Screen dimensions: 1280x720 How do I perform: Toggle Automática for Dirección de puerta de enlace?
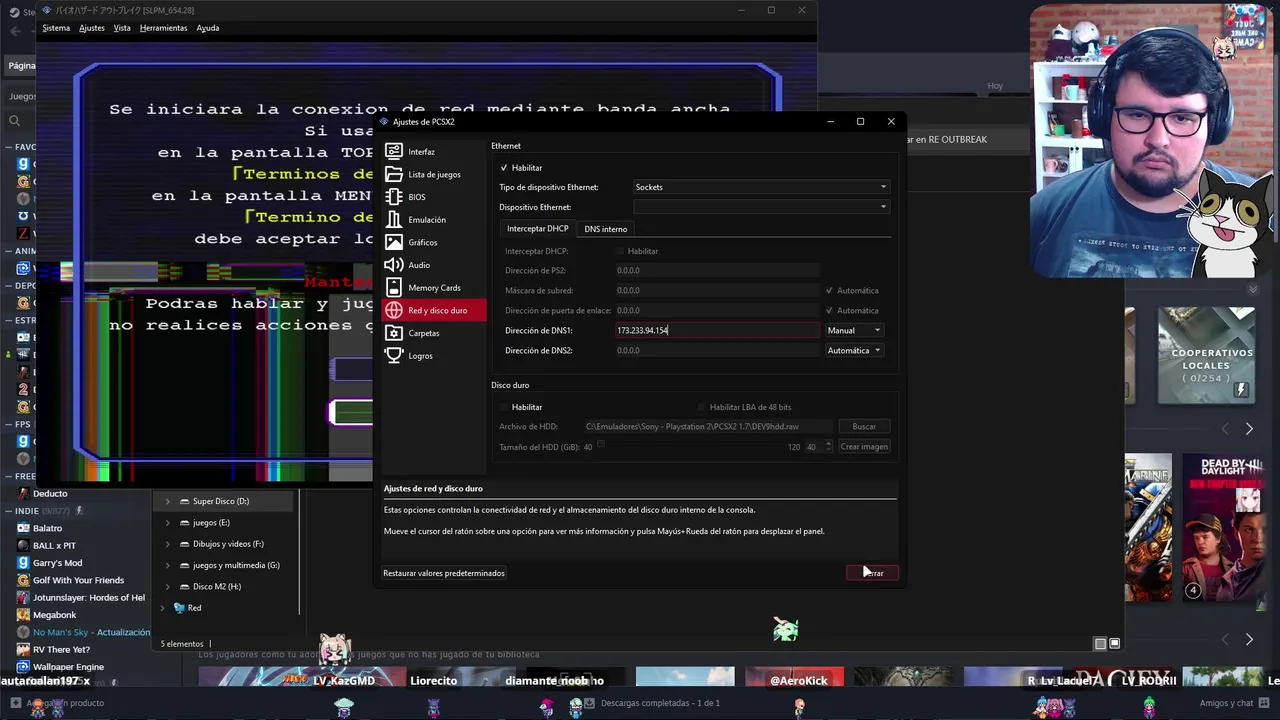[829, 311]
